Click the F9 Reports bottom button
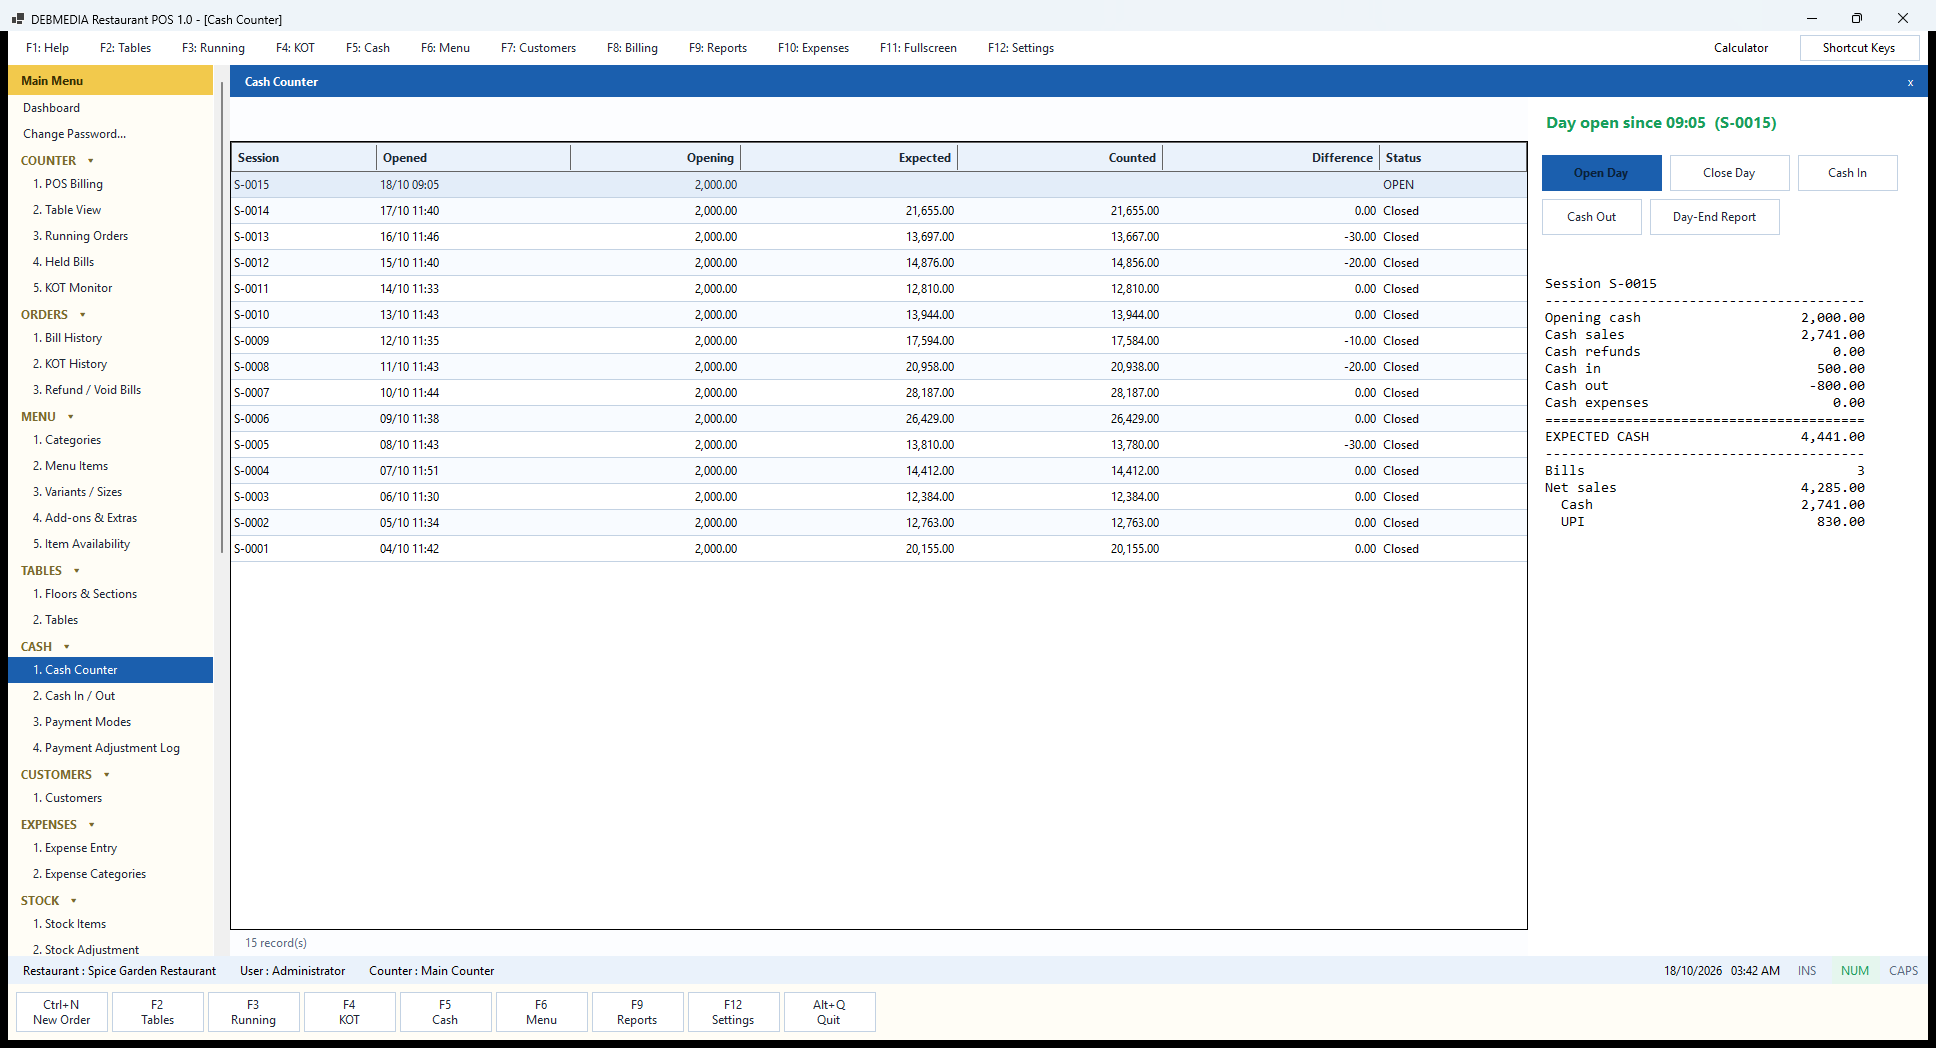1936x1048 pixels. coord(637,1012)
